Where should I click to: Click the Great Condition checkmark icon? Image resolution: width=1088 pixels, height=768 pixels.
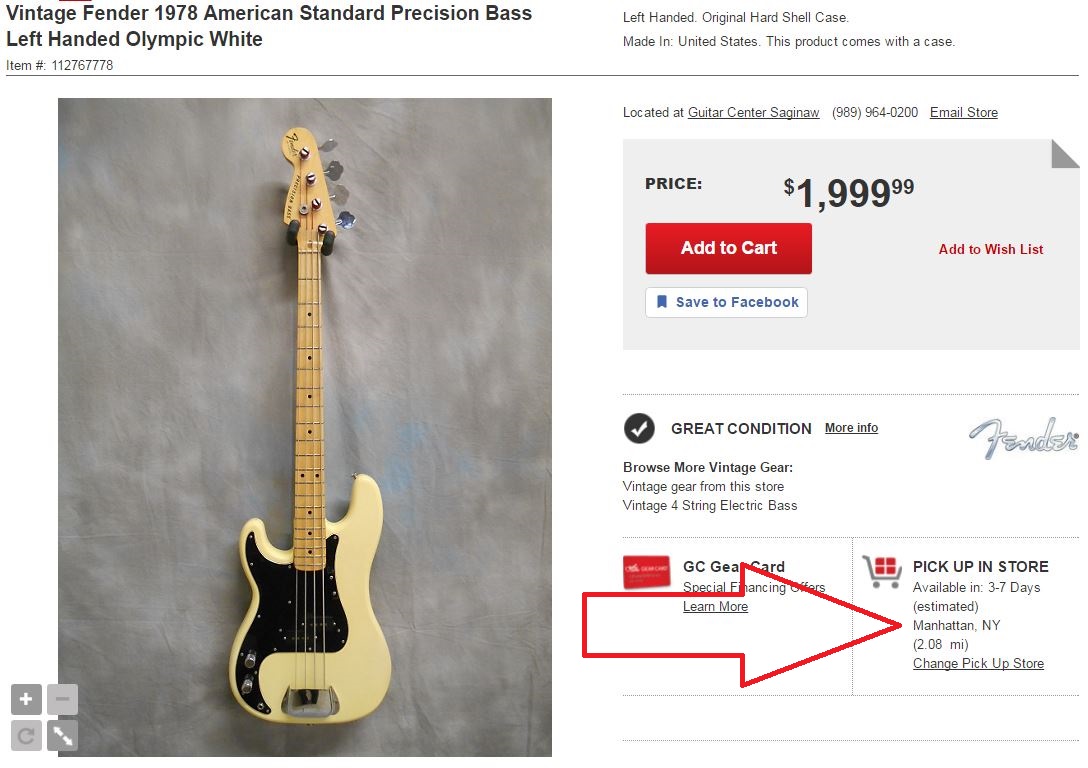(639, 429)
